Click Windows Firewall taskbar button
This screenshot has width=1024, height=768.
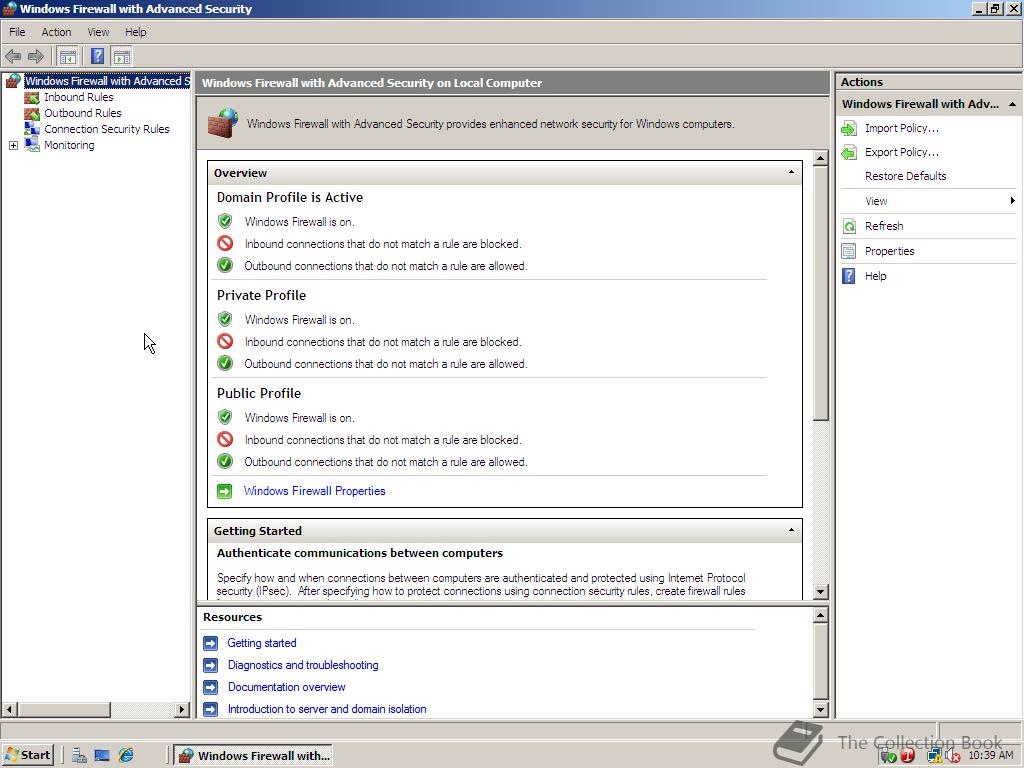(x=255, y=756)
